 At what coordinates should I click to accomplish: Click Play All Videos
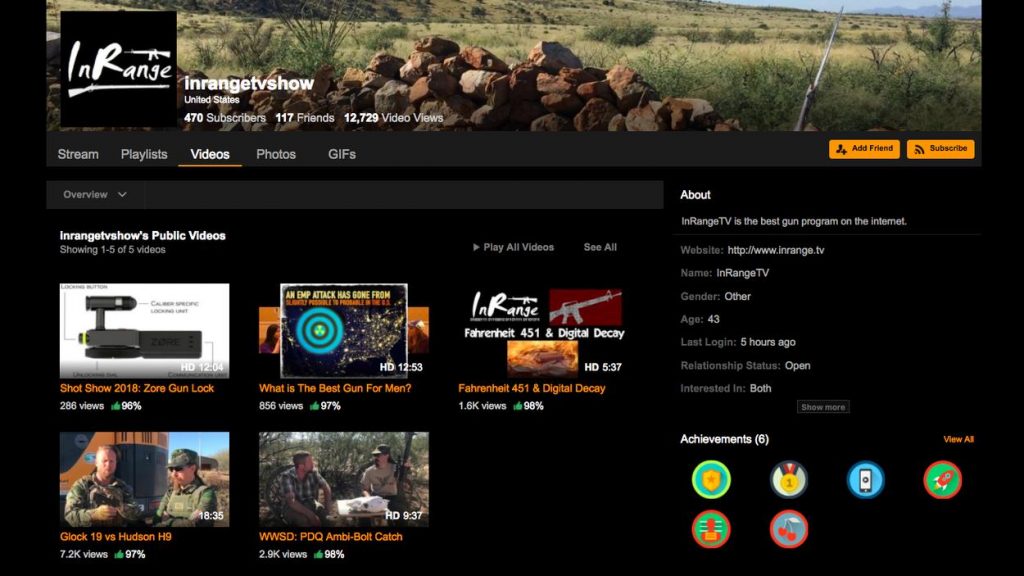pos(513,247)
